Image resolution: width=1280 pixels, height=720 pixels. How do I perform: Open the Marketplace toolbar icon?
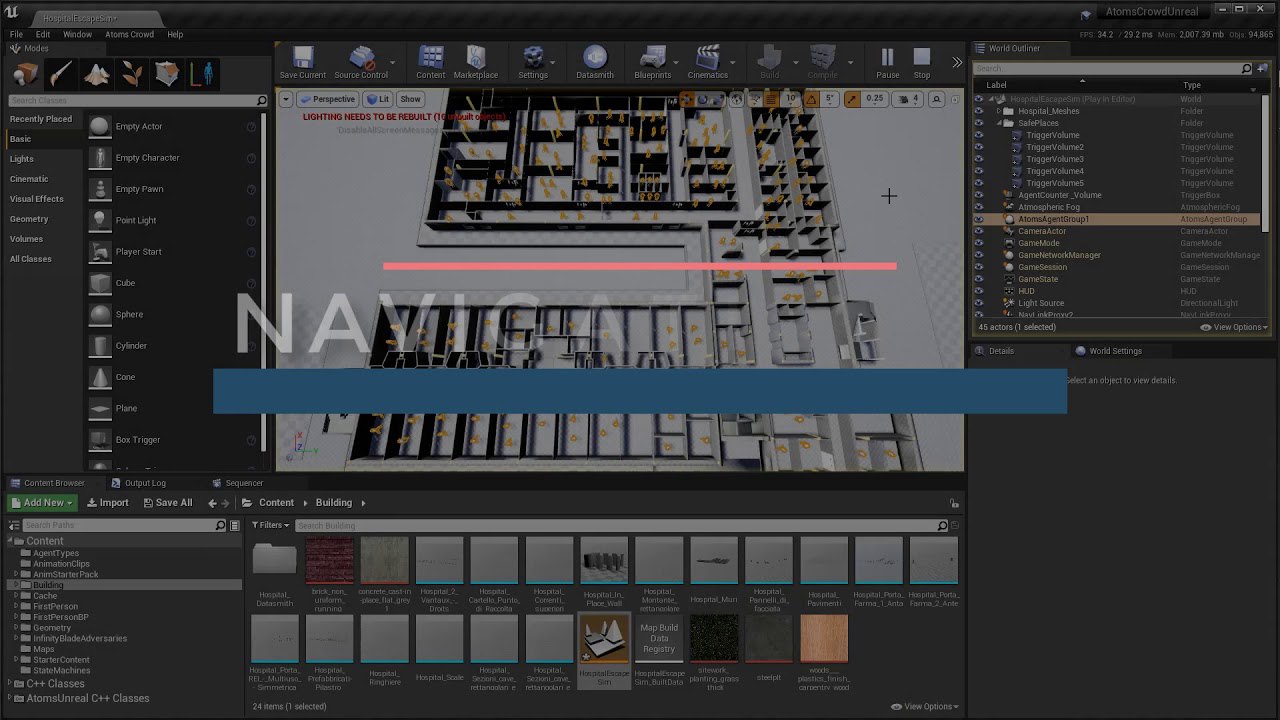[476, 62]
